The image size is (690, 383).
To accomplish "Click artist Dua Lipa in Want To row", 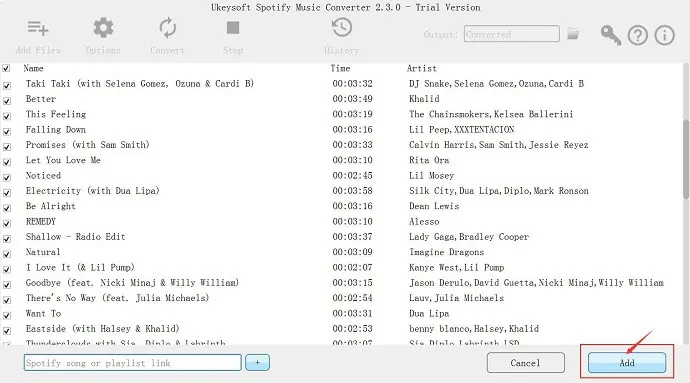I will pos(429,313).
